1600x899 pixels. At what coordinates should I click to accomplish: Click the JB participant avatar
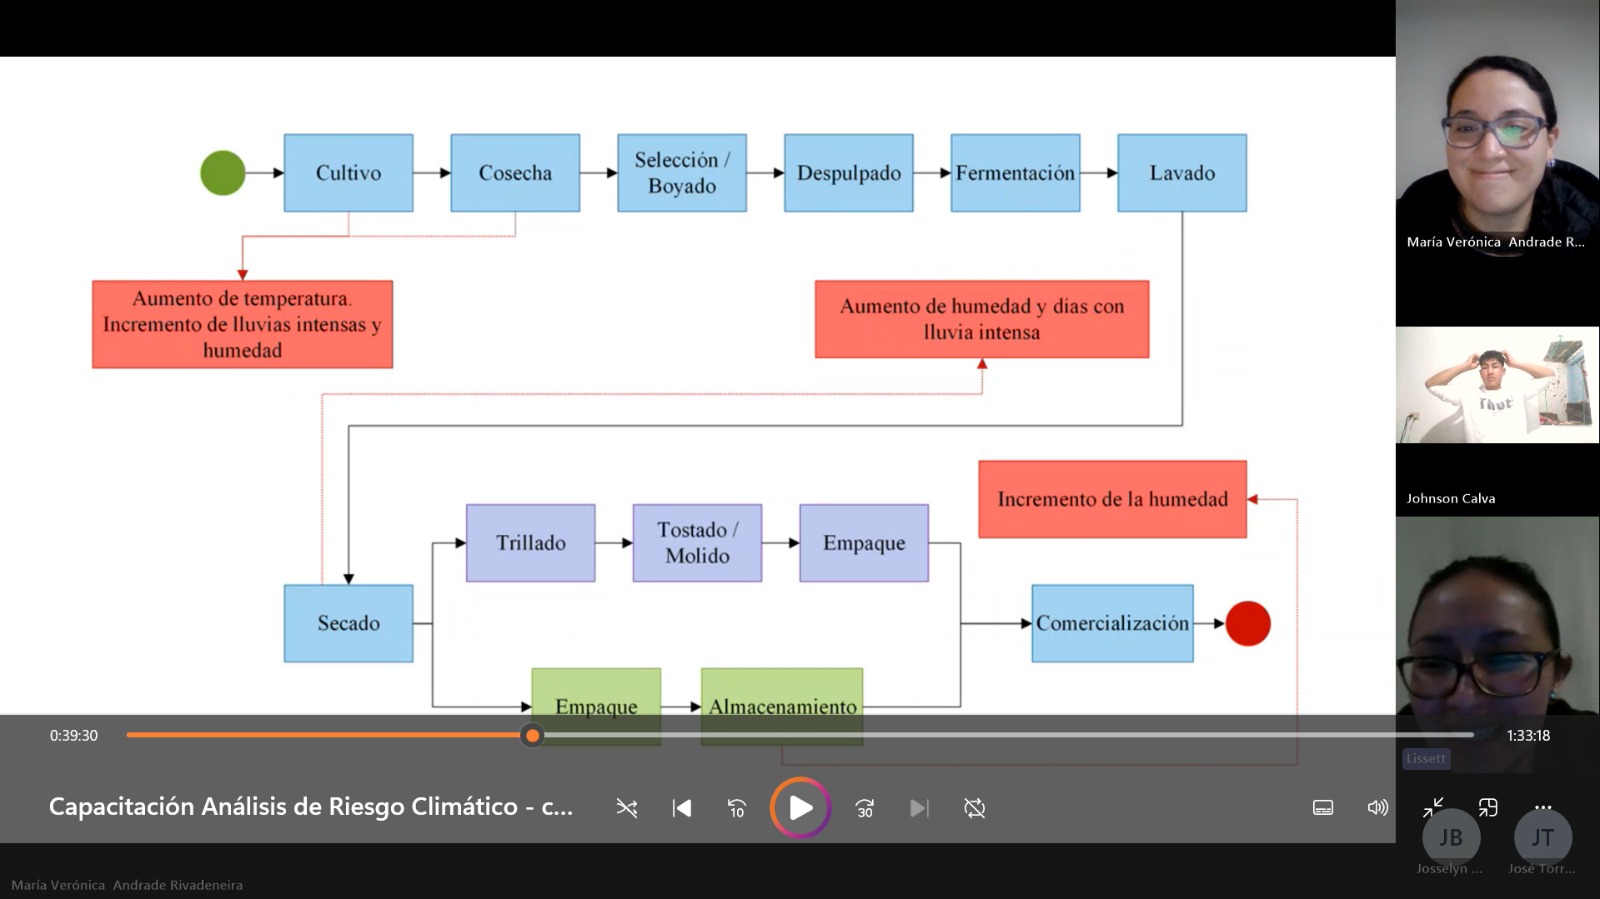tap(1450, 838)
